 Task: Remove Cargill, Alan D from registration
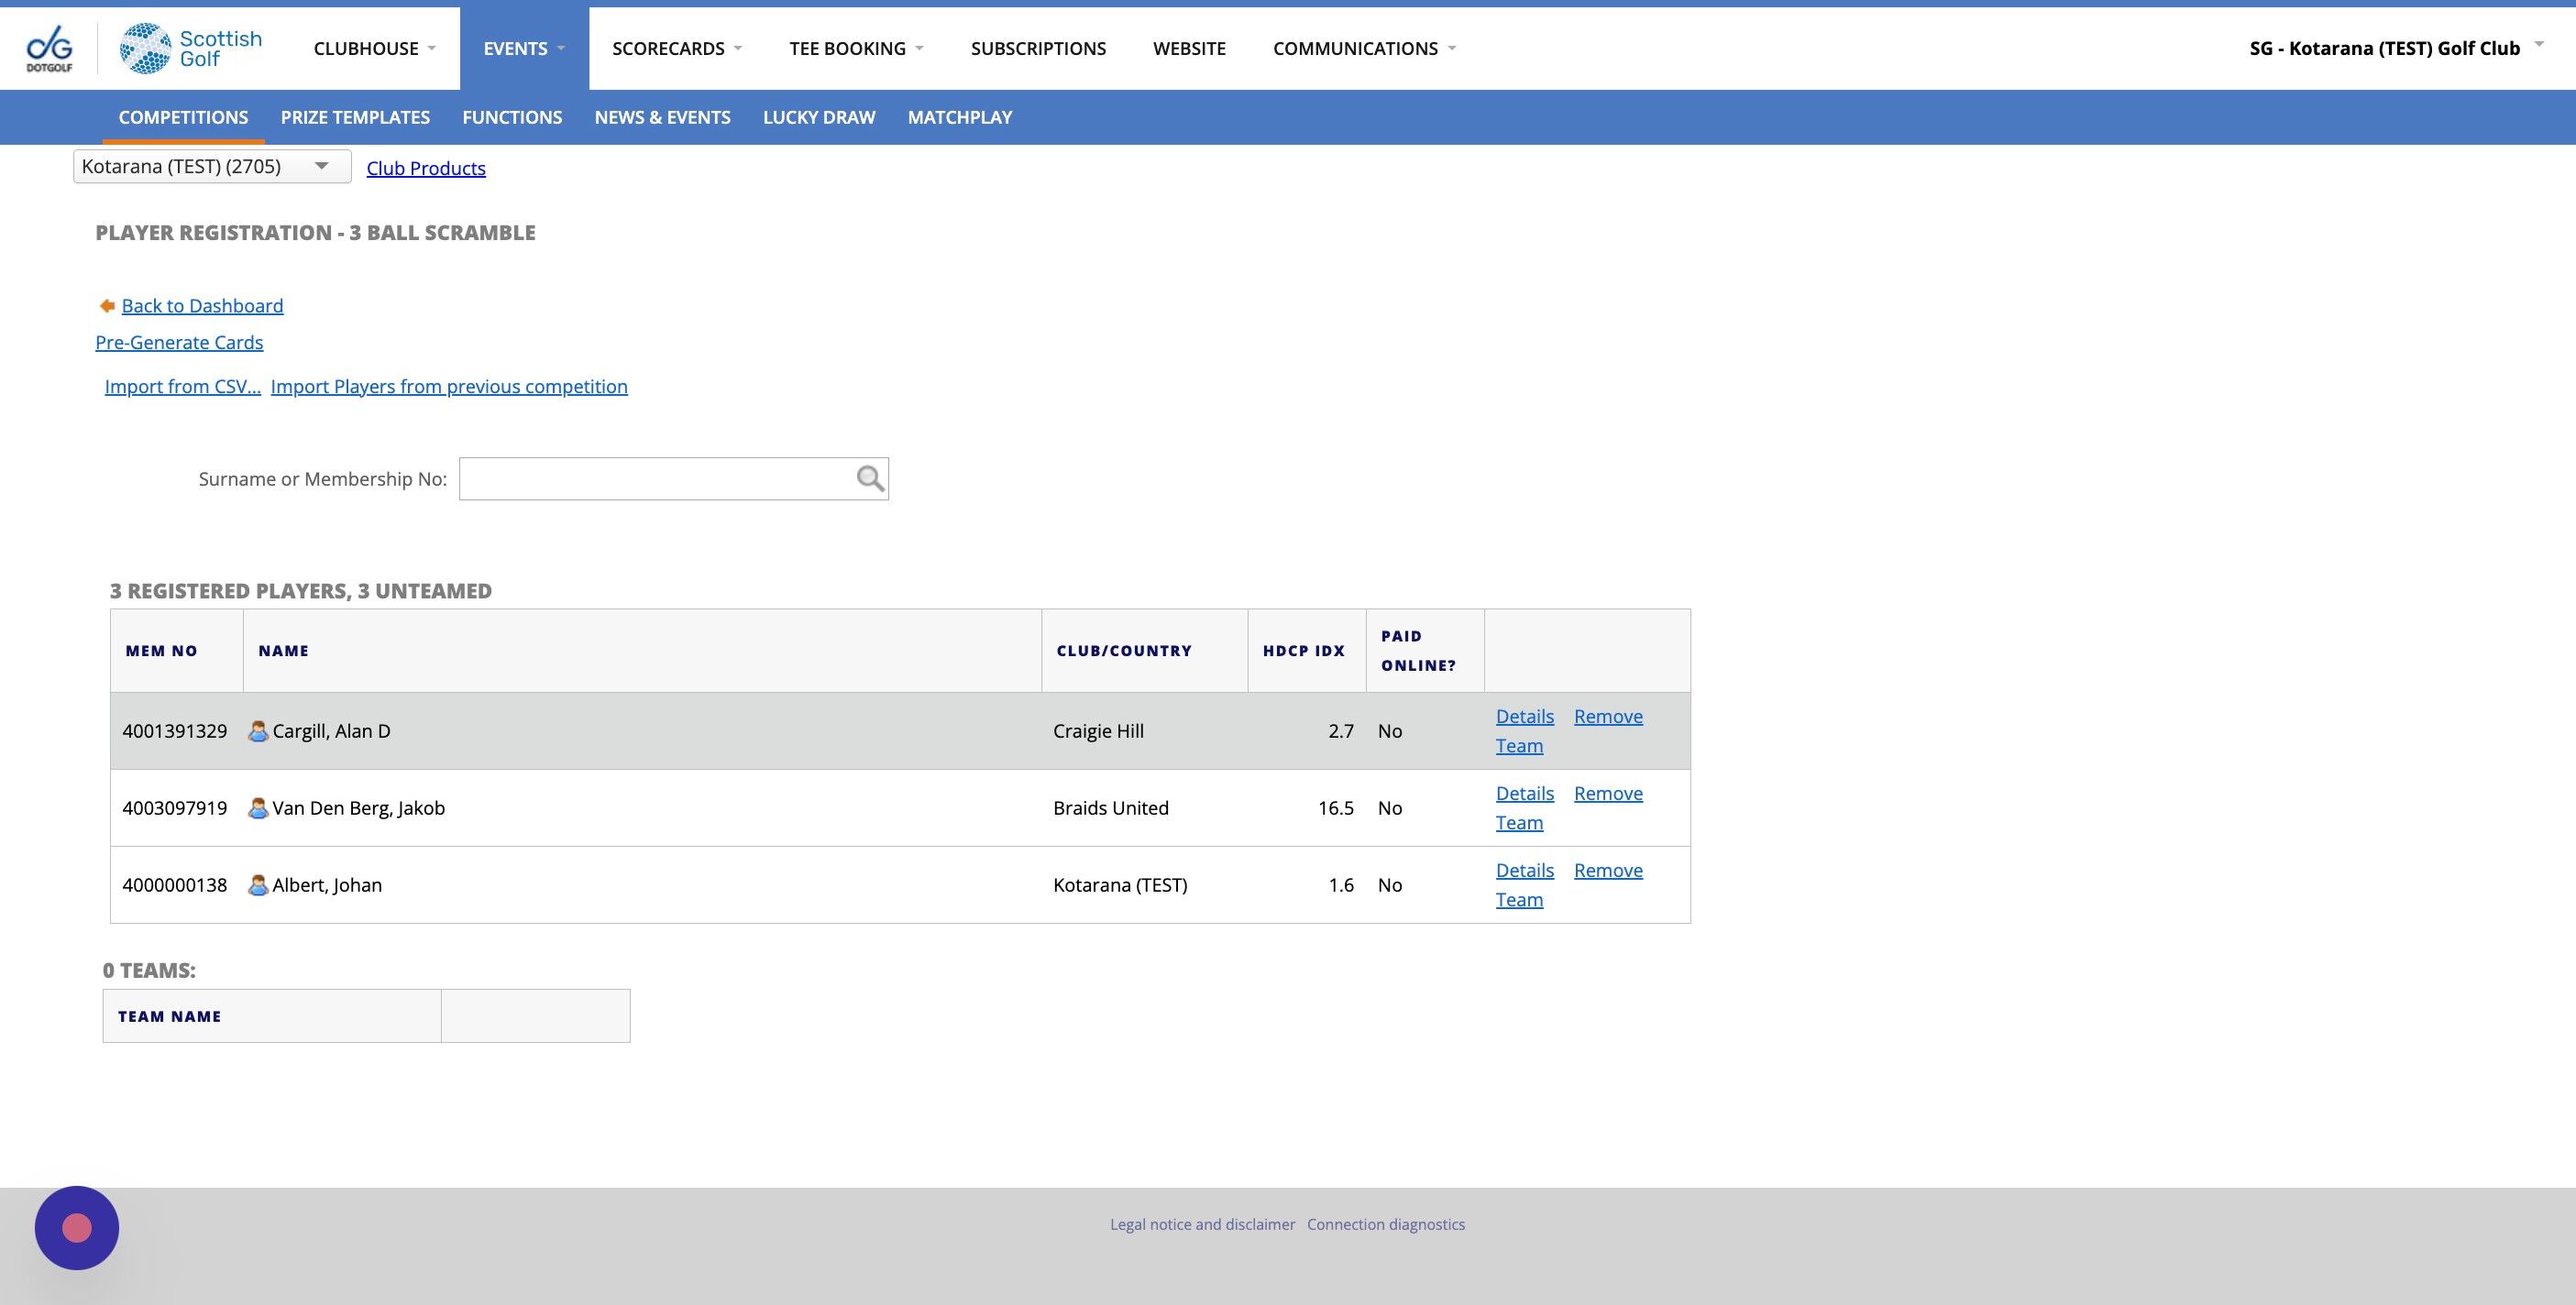(x=1607, y=716)
